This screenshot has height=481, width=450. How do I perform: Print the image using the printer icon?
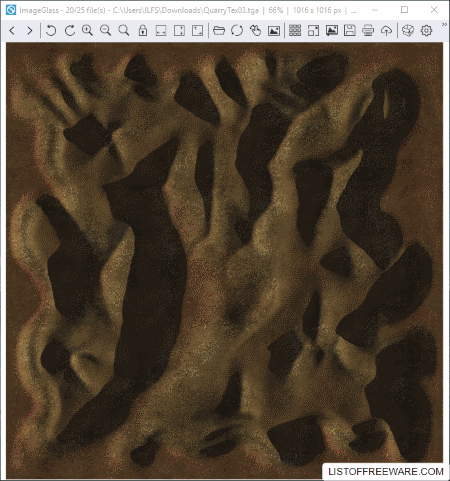pyautogui.click(x=368, y=31)
